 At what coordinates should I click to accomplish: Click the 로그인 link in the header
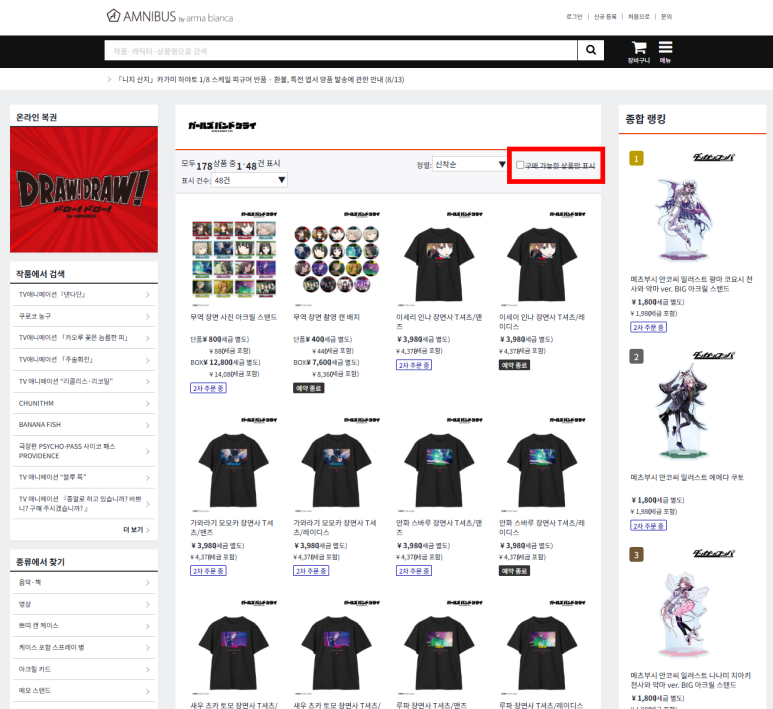(574, 17)
